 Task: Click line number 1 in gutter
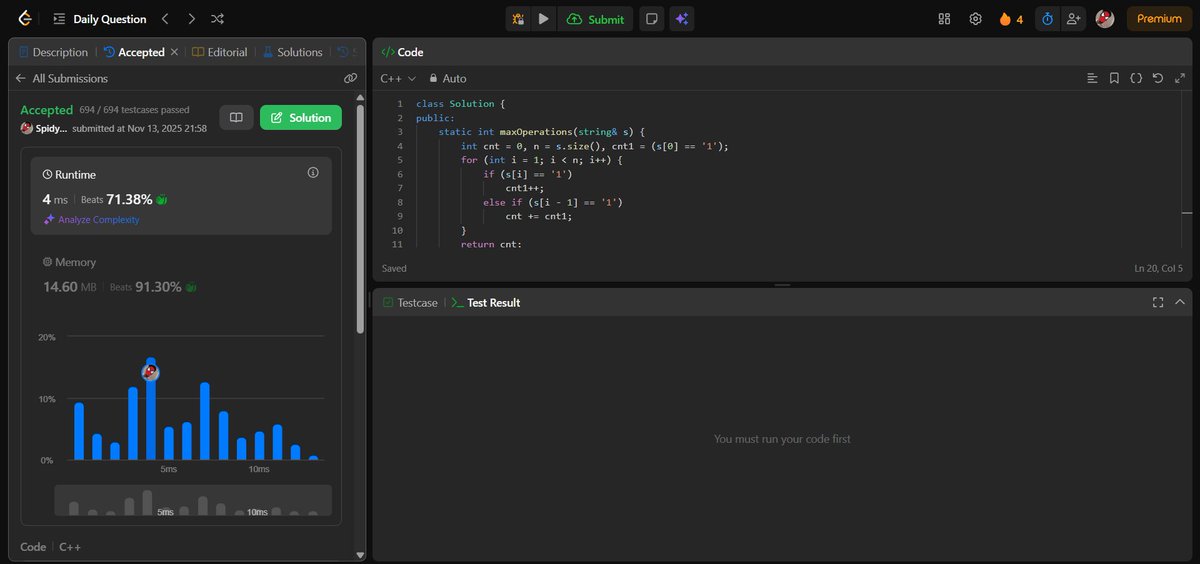coord(399,104)
